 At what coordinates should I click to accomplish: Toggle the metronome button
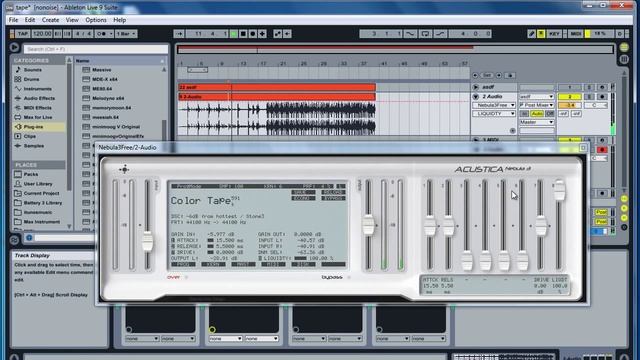pos(104,34)
